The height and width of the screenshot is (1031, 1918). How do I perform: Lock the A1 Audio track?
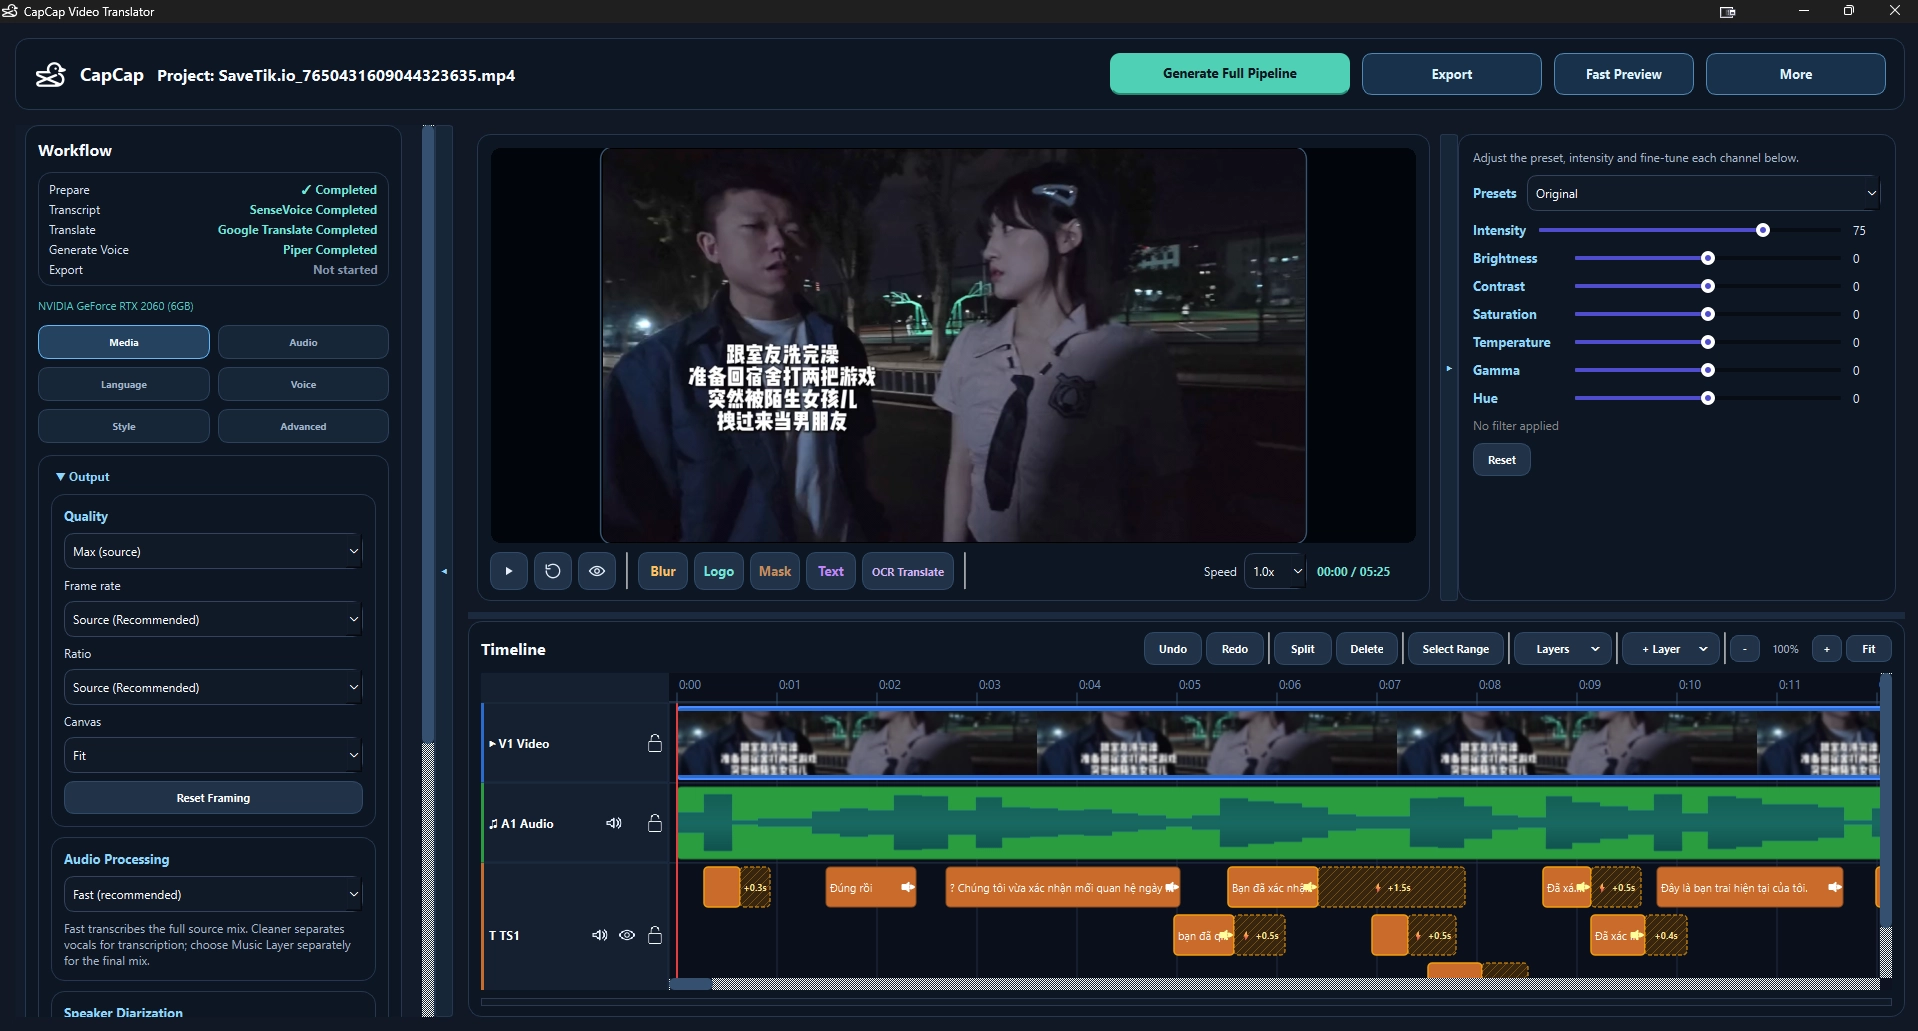[x=655, y=823]
